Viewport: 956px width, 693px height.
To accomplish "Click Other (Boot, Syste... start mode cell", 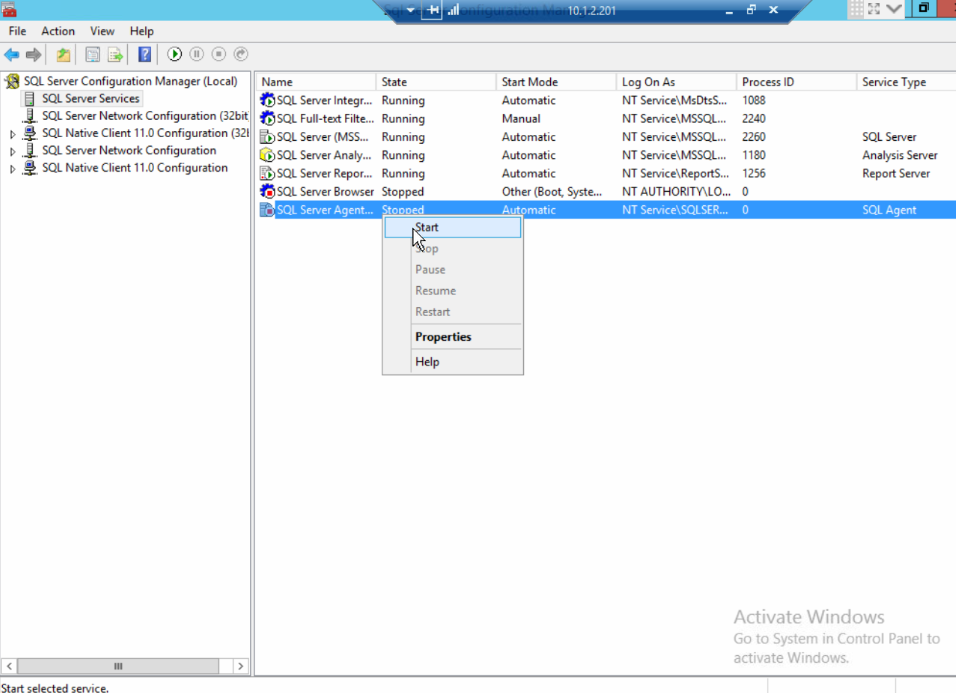I will [x=552, y=191].
